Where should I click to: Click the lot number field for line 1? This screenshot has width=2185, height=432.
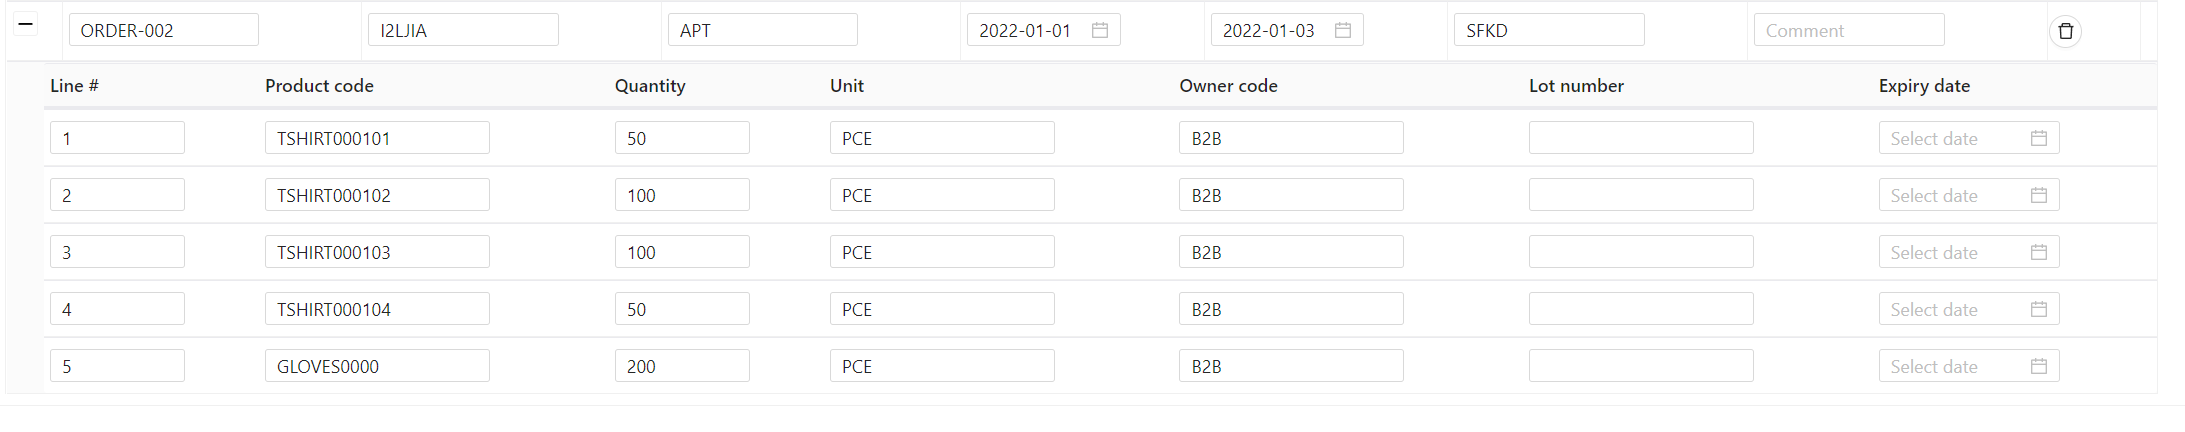click(1640, 138)
